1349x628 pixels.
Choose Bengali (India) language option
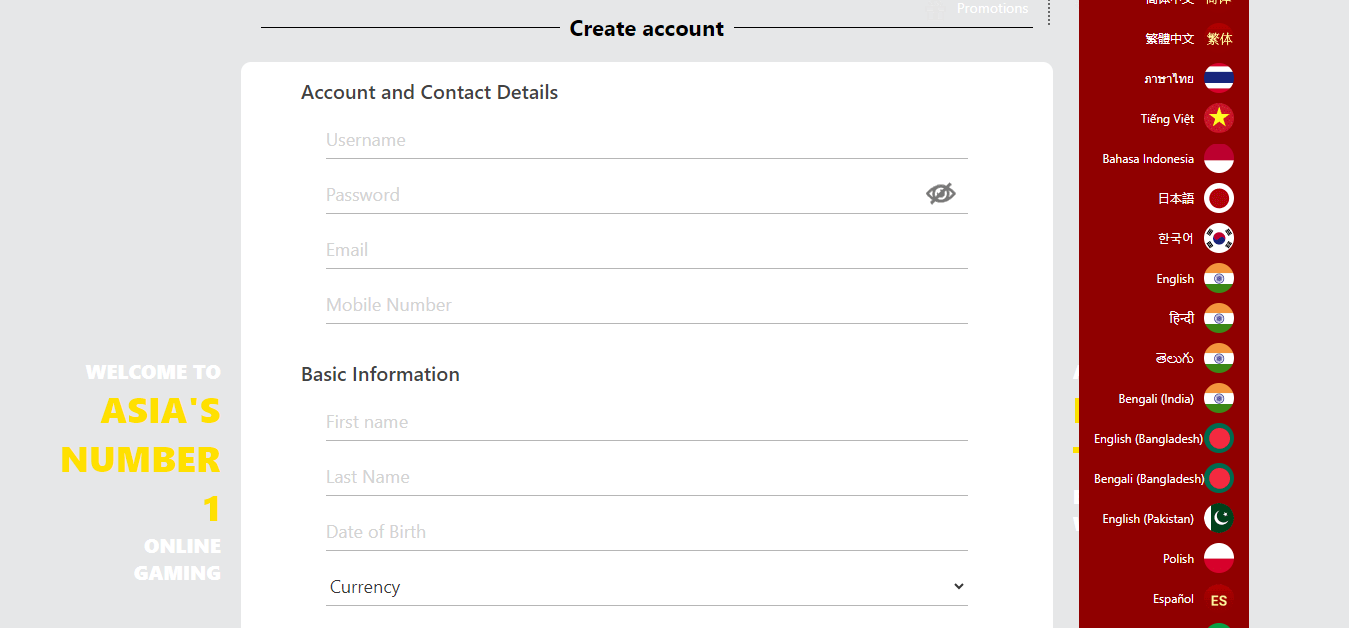(1156, 399)
